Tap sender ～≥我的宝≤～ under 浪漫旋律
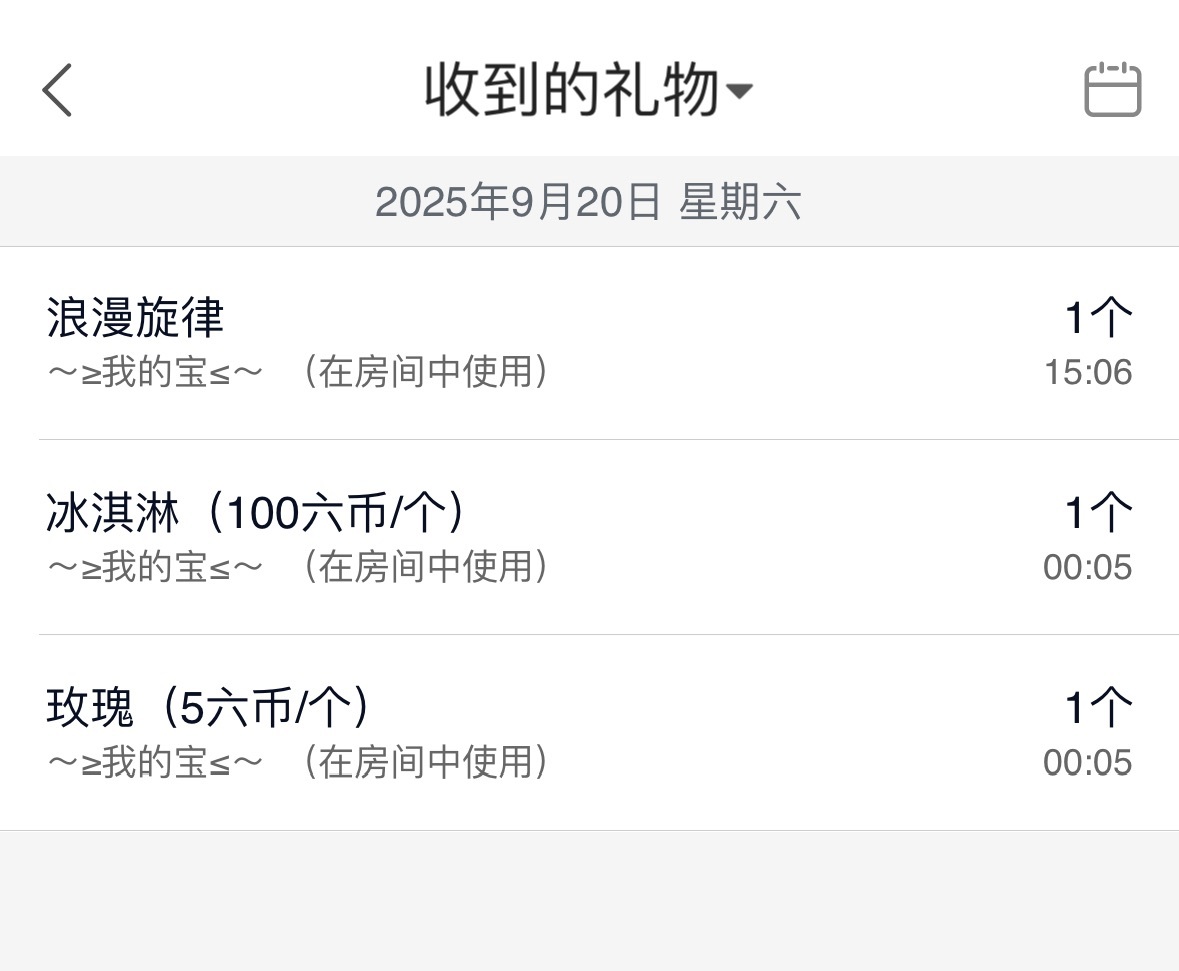Screen dimensions: 1179x971 click(x=155, y=373)
